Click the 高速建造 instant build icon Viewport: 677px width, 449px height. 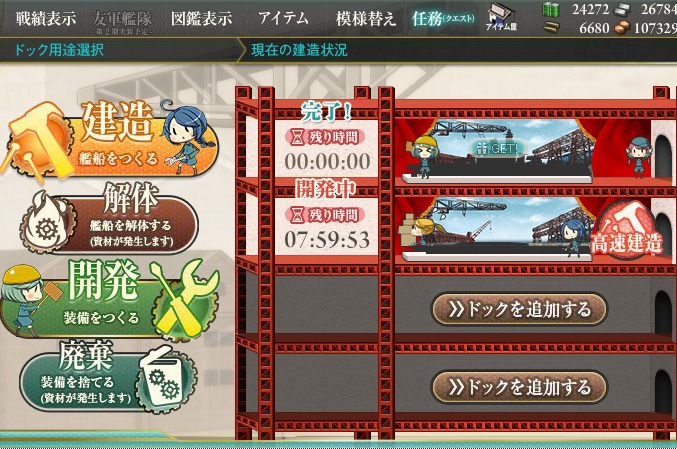[x=626, y=232]
